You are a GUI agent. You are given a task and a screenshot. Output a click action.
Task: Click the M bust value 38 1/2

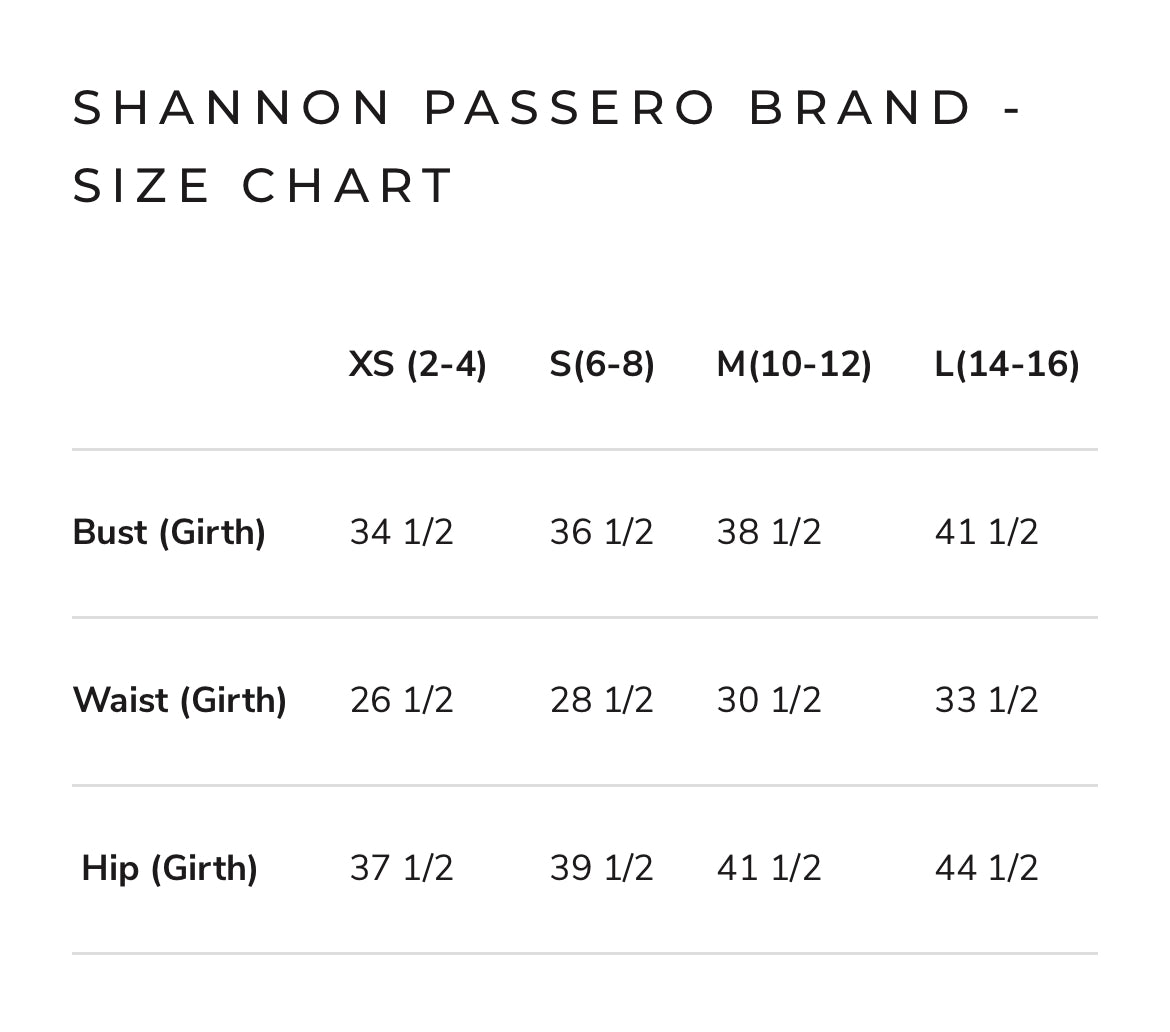coord(769,532)
